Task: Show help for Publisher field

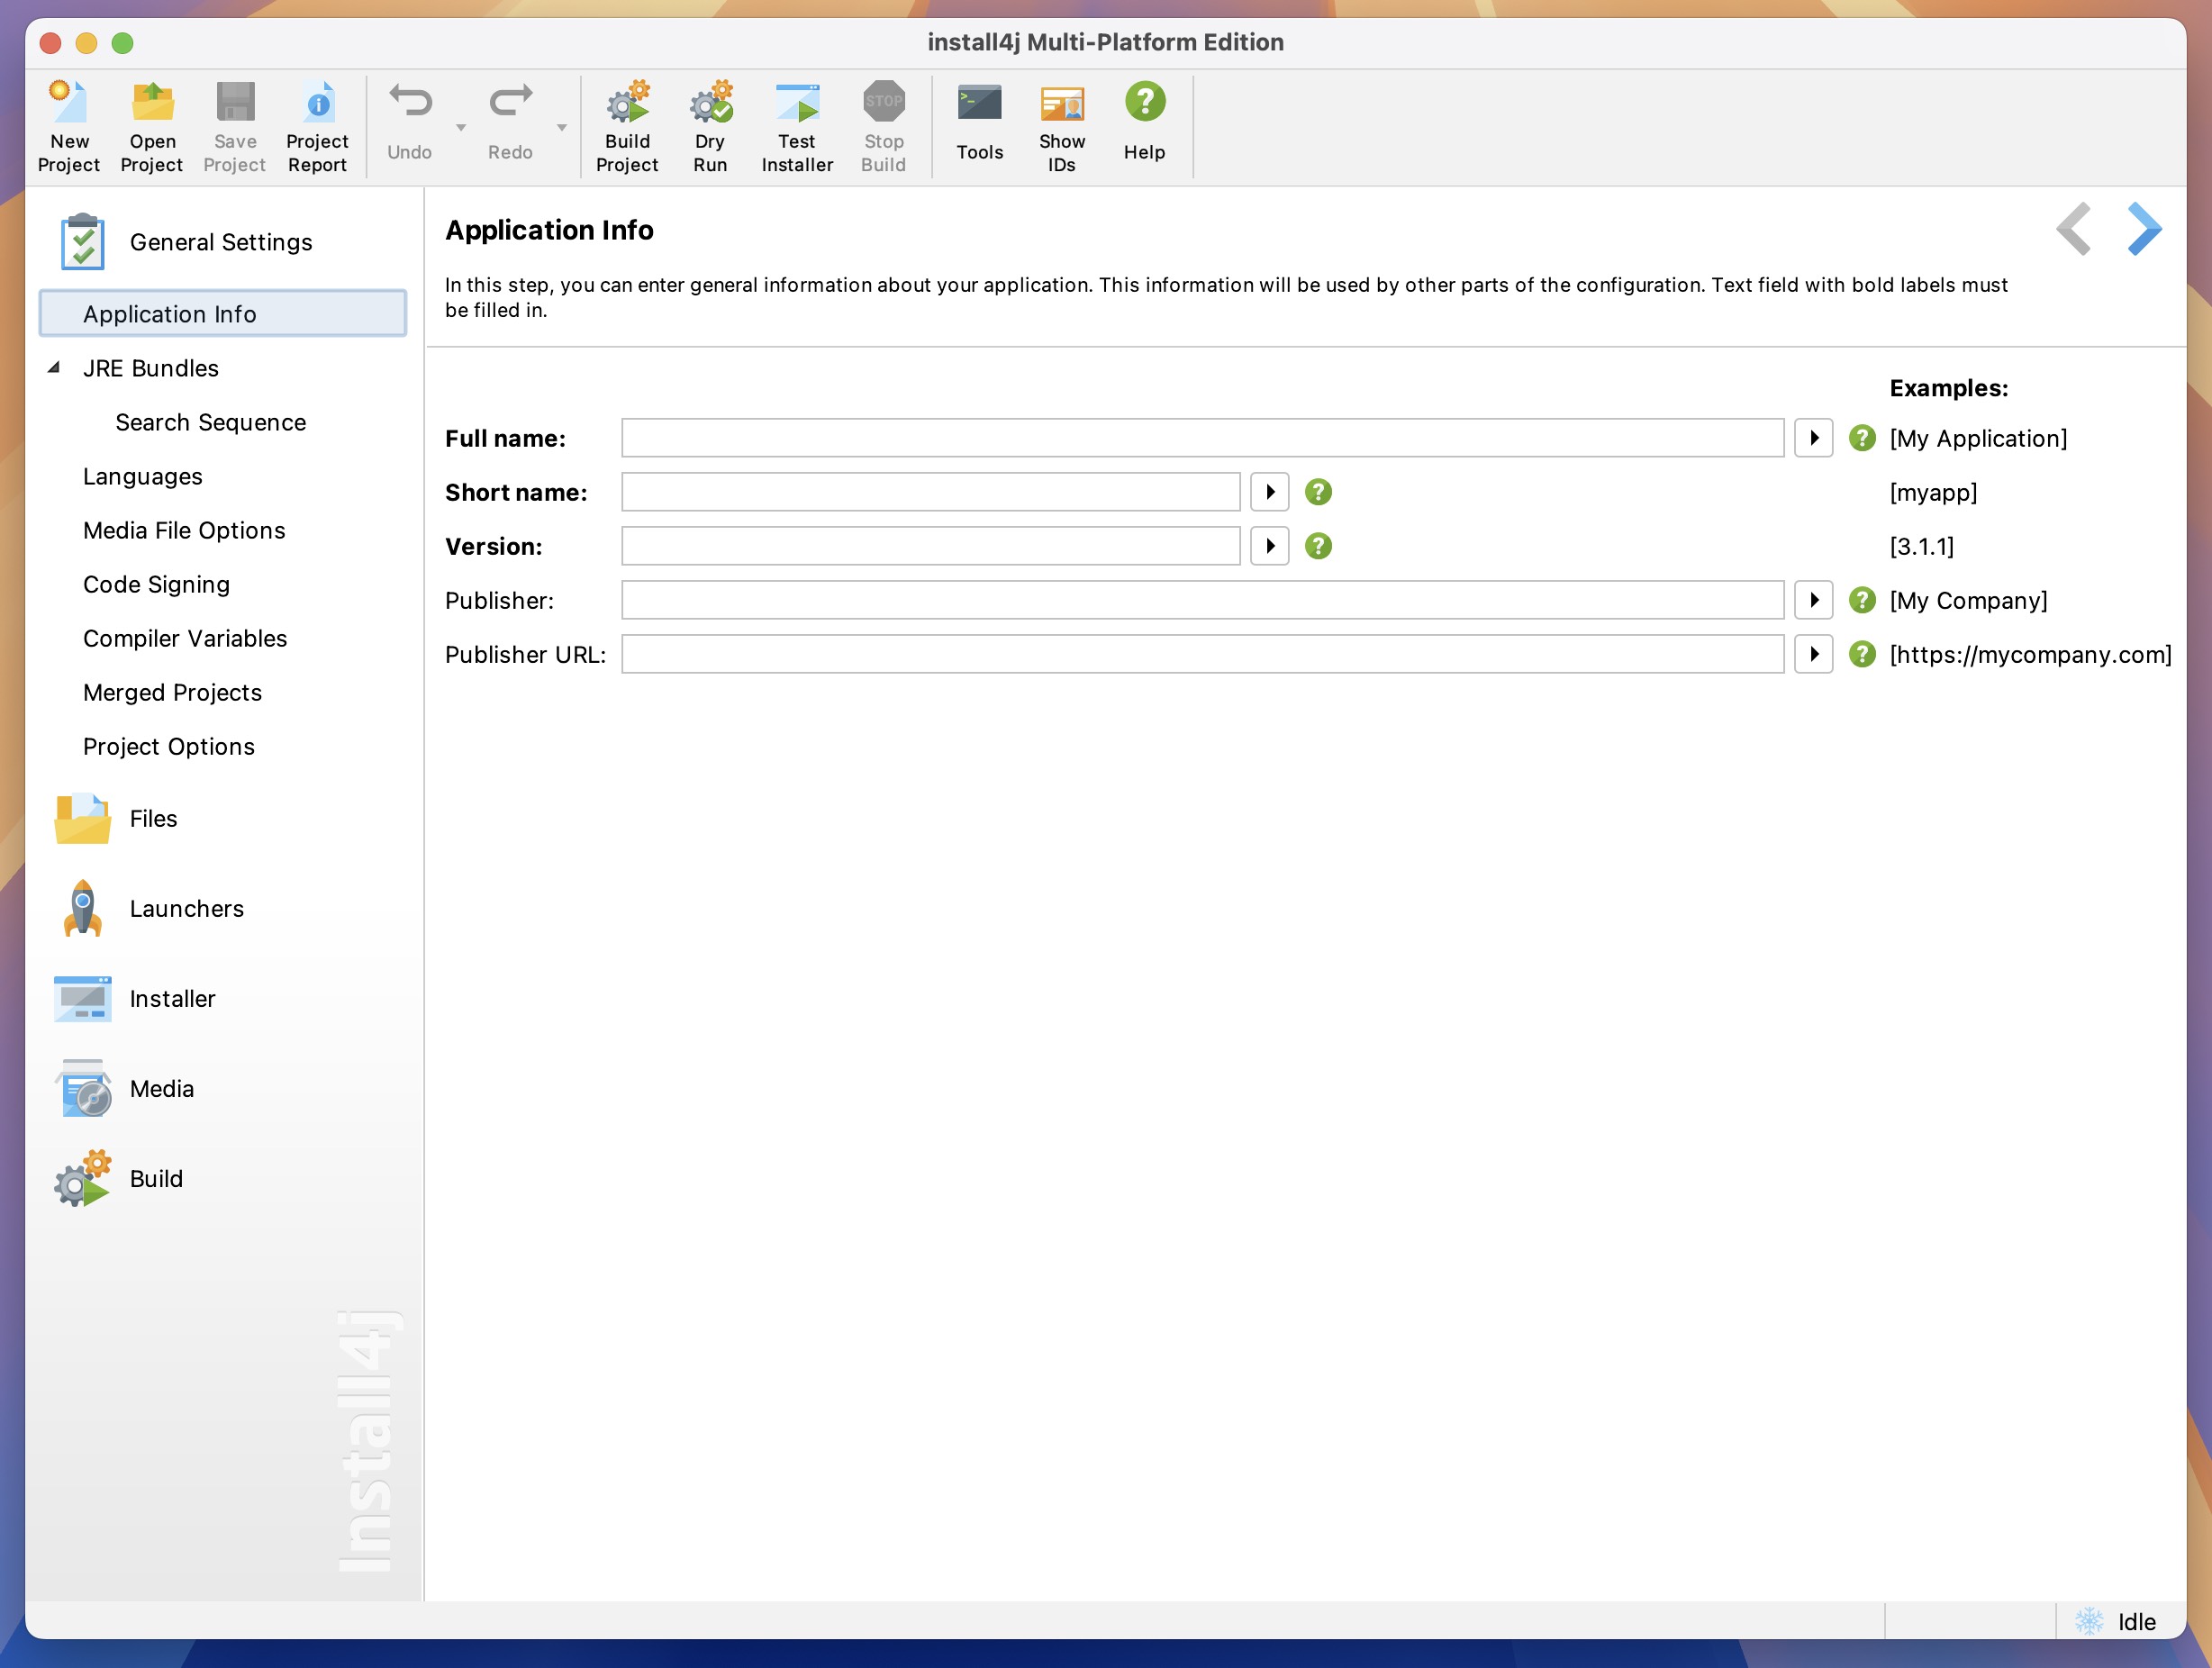Action: 1861,600
